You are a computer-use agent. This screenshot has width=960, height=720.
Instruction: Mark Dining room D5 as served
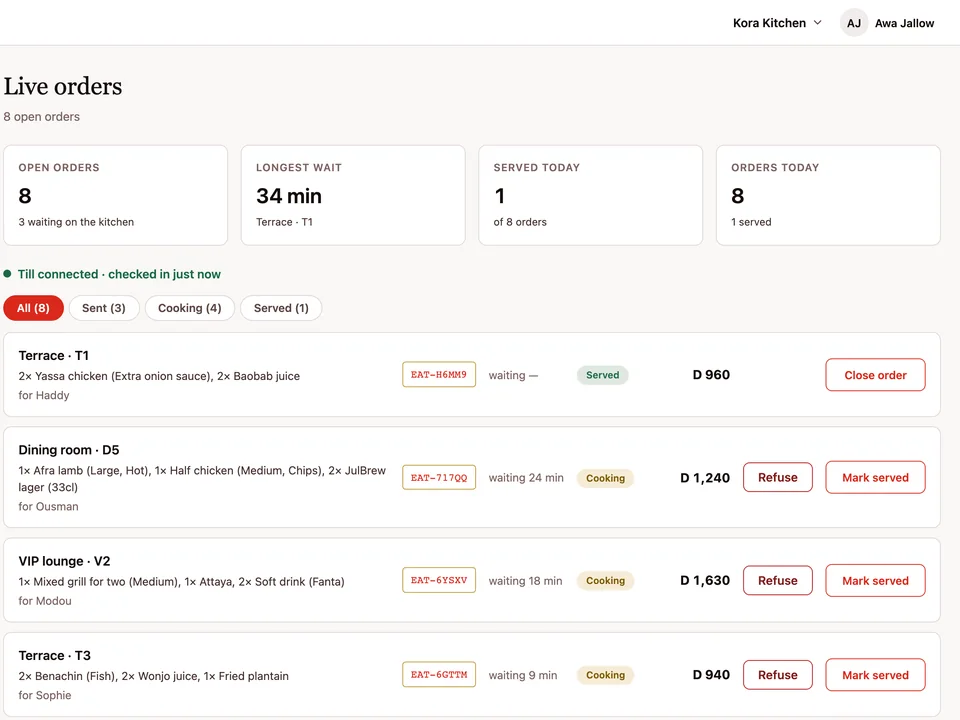click(x=875, y=478)
